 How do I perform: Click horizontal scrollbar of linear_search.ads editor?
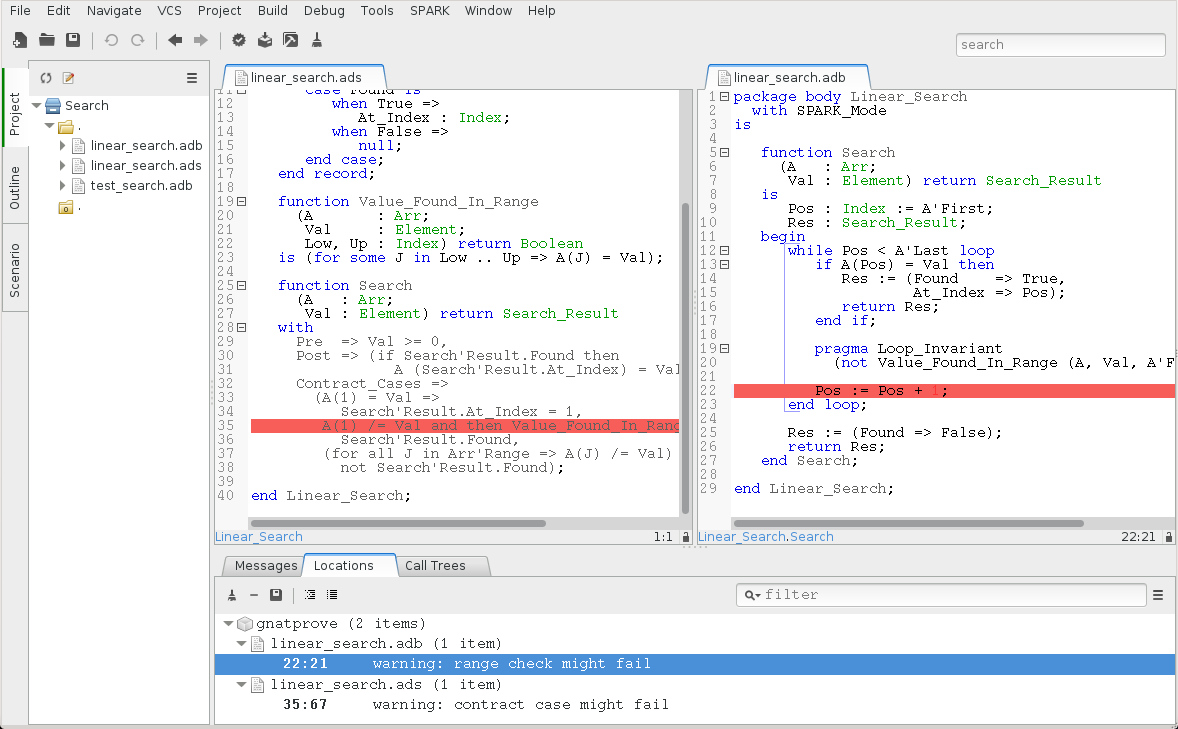pos(398,523)
